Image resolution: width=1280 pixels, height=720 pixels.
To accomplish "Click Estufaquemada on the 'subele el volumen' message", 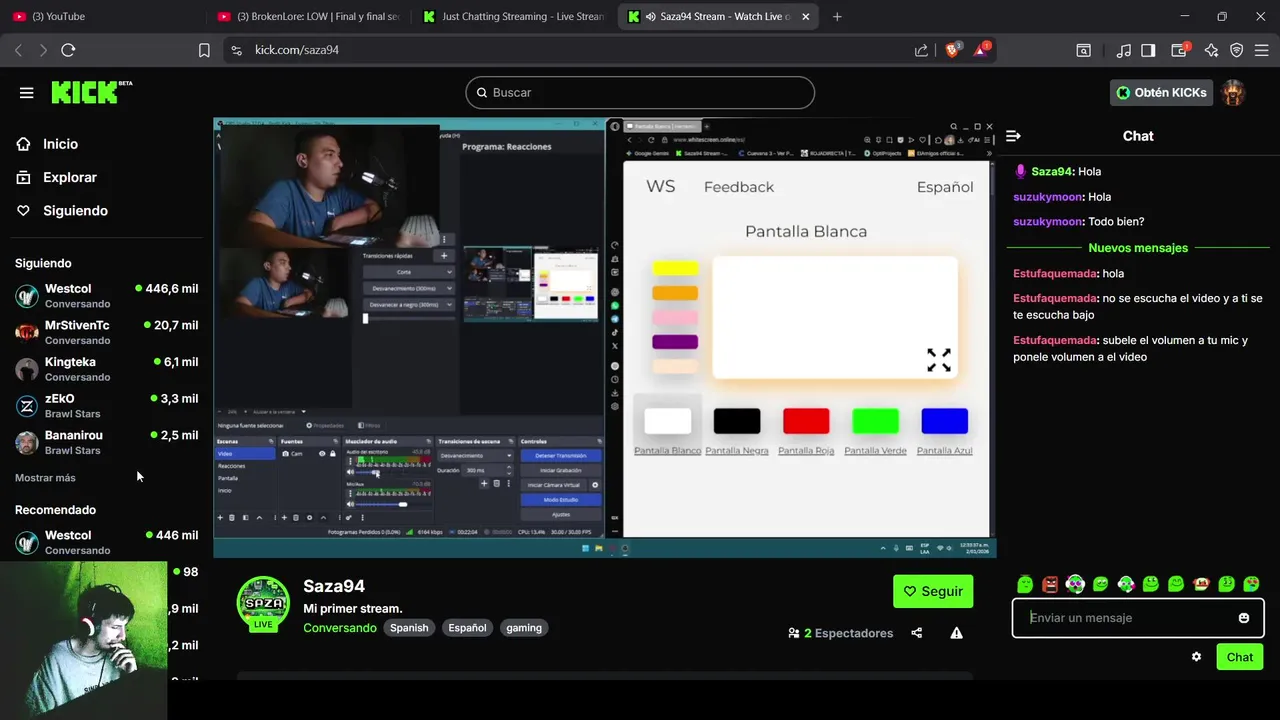I will pyautogui.click(x=1055, y=341).
